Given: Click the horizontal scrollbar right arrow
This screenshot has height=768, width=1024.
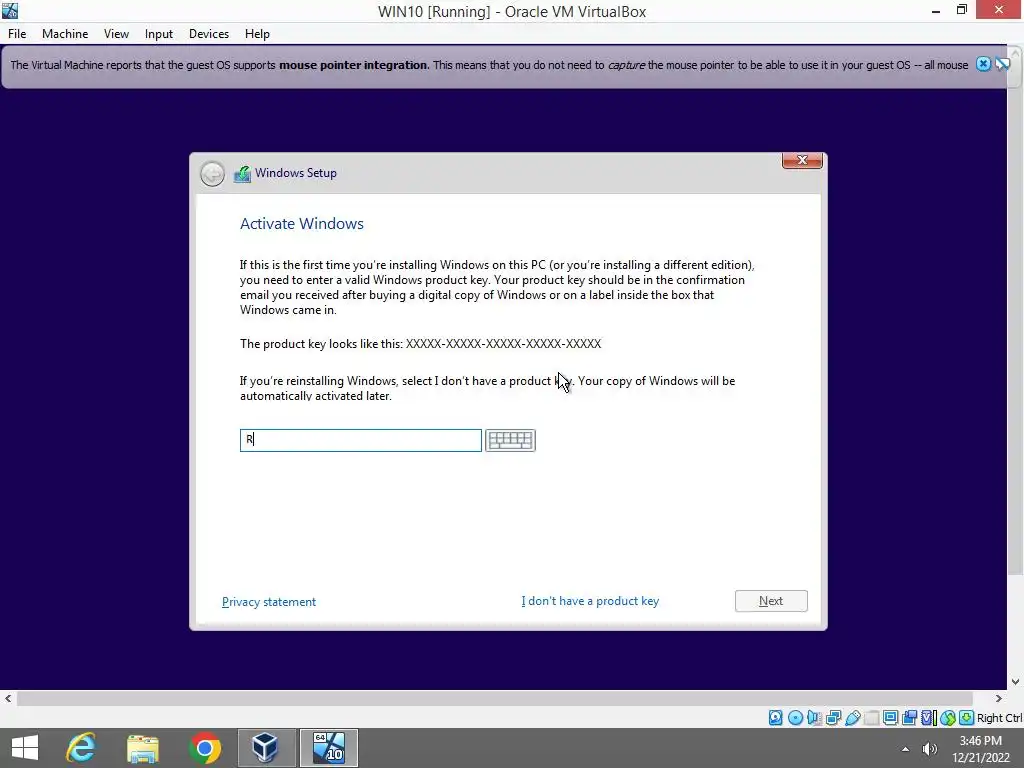Looking at the screenshot, I should (x=998, y=698).
